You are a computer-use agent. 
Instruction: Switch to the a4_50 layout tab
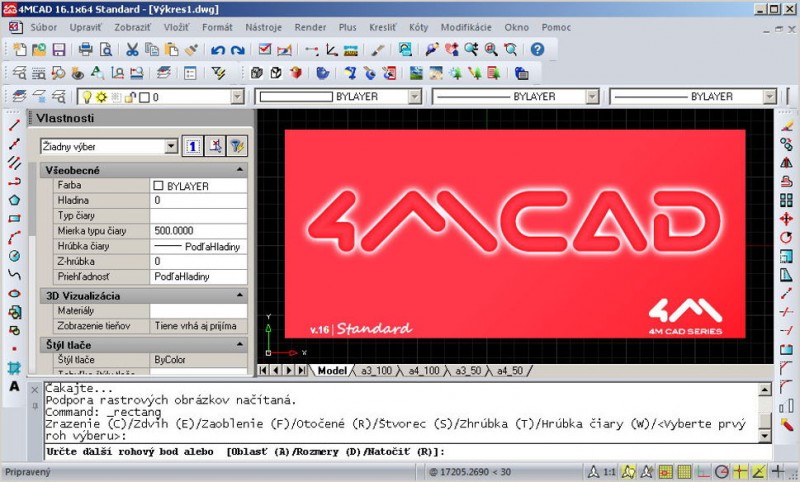click(510, 371)
